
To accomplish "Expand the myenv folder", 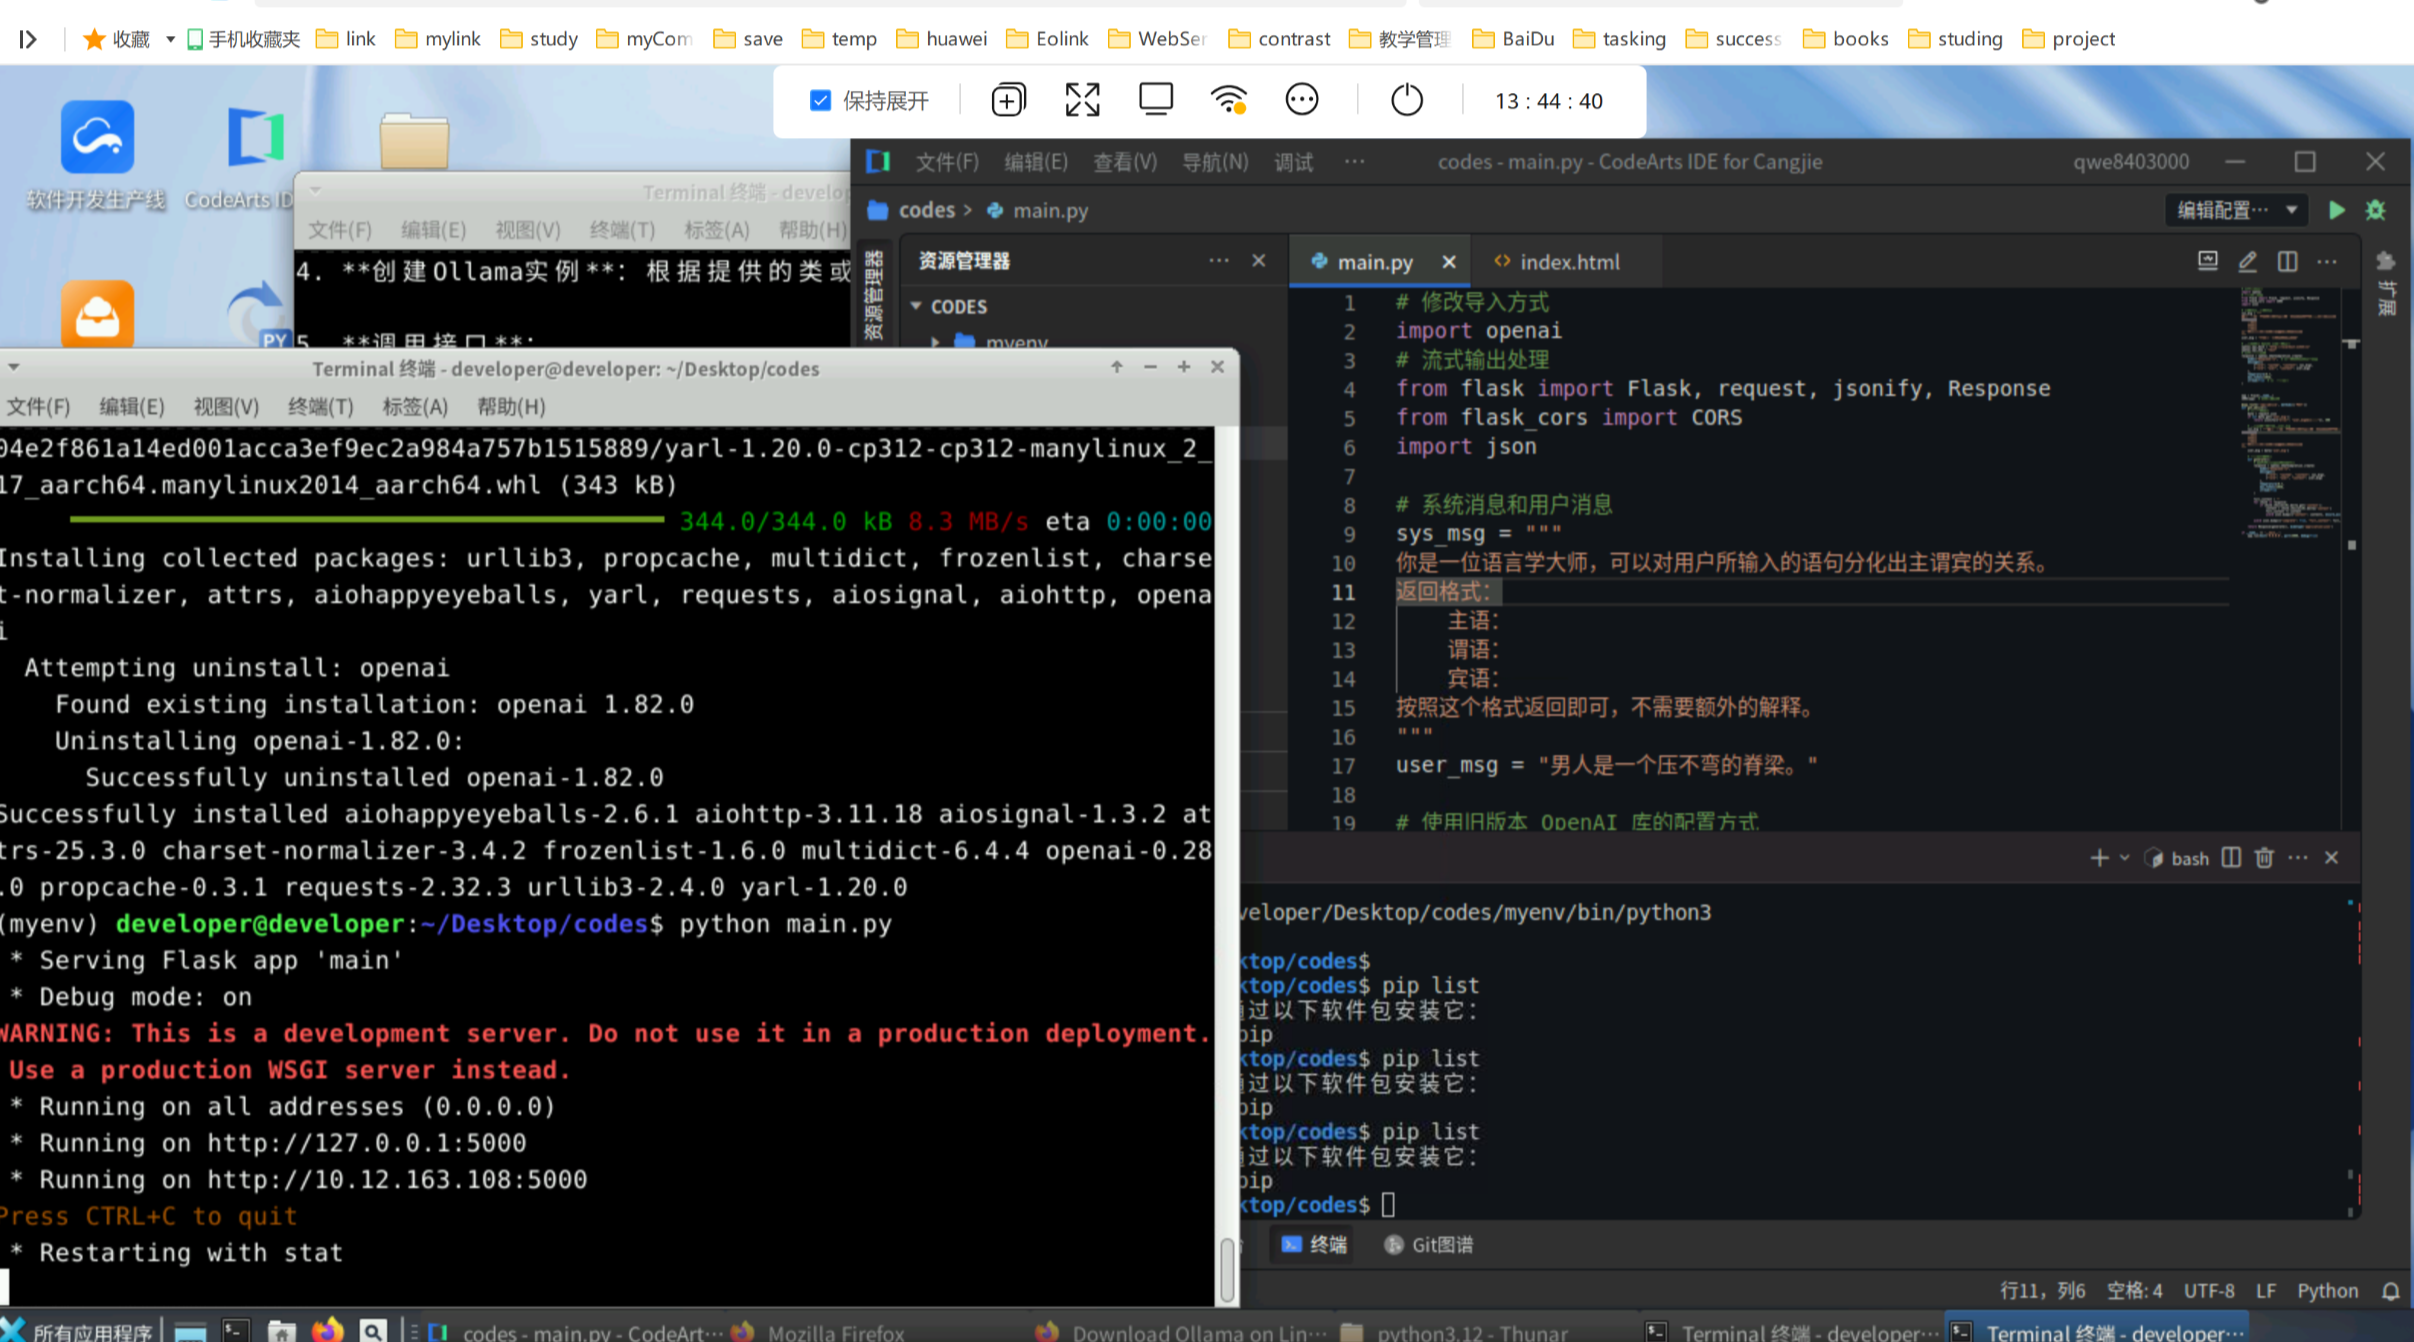I will (936, 342).
